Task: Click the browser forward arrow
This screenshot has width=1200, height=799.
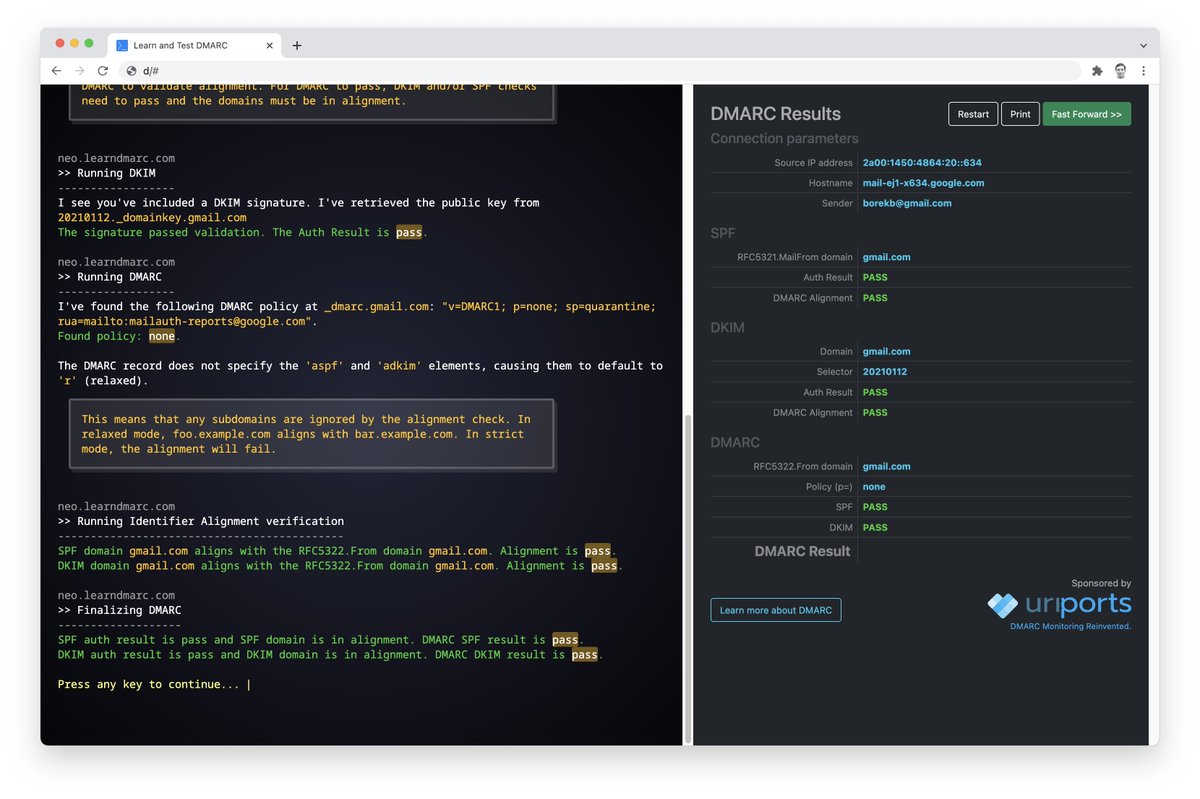Action: click(x=79, y=71)
